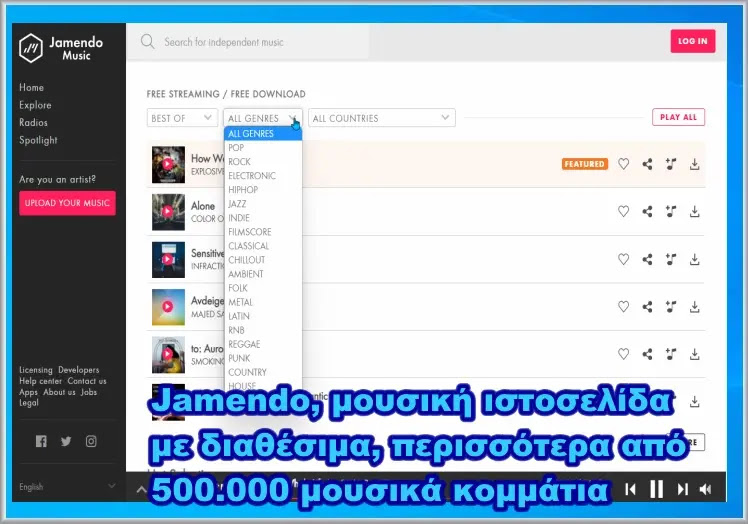Open Jamendo Twitter page icon
The height and width of the screenshot is (524, 748).
tap(66, 441)
